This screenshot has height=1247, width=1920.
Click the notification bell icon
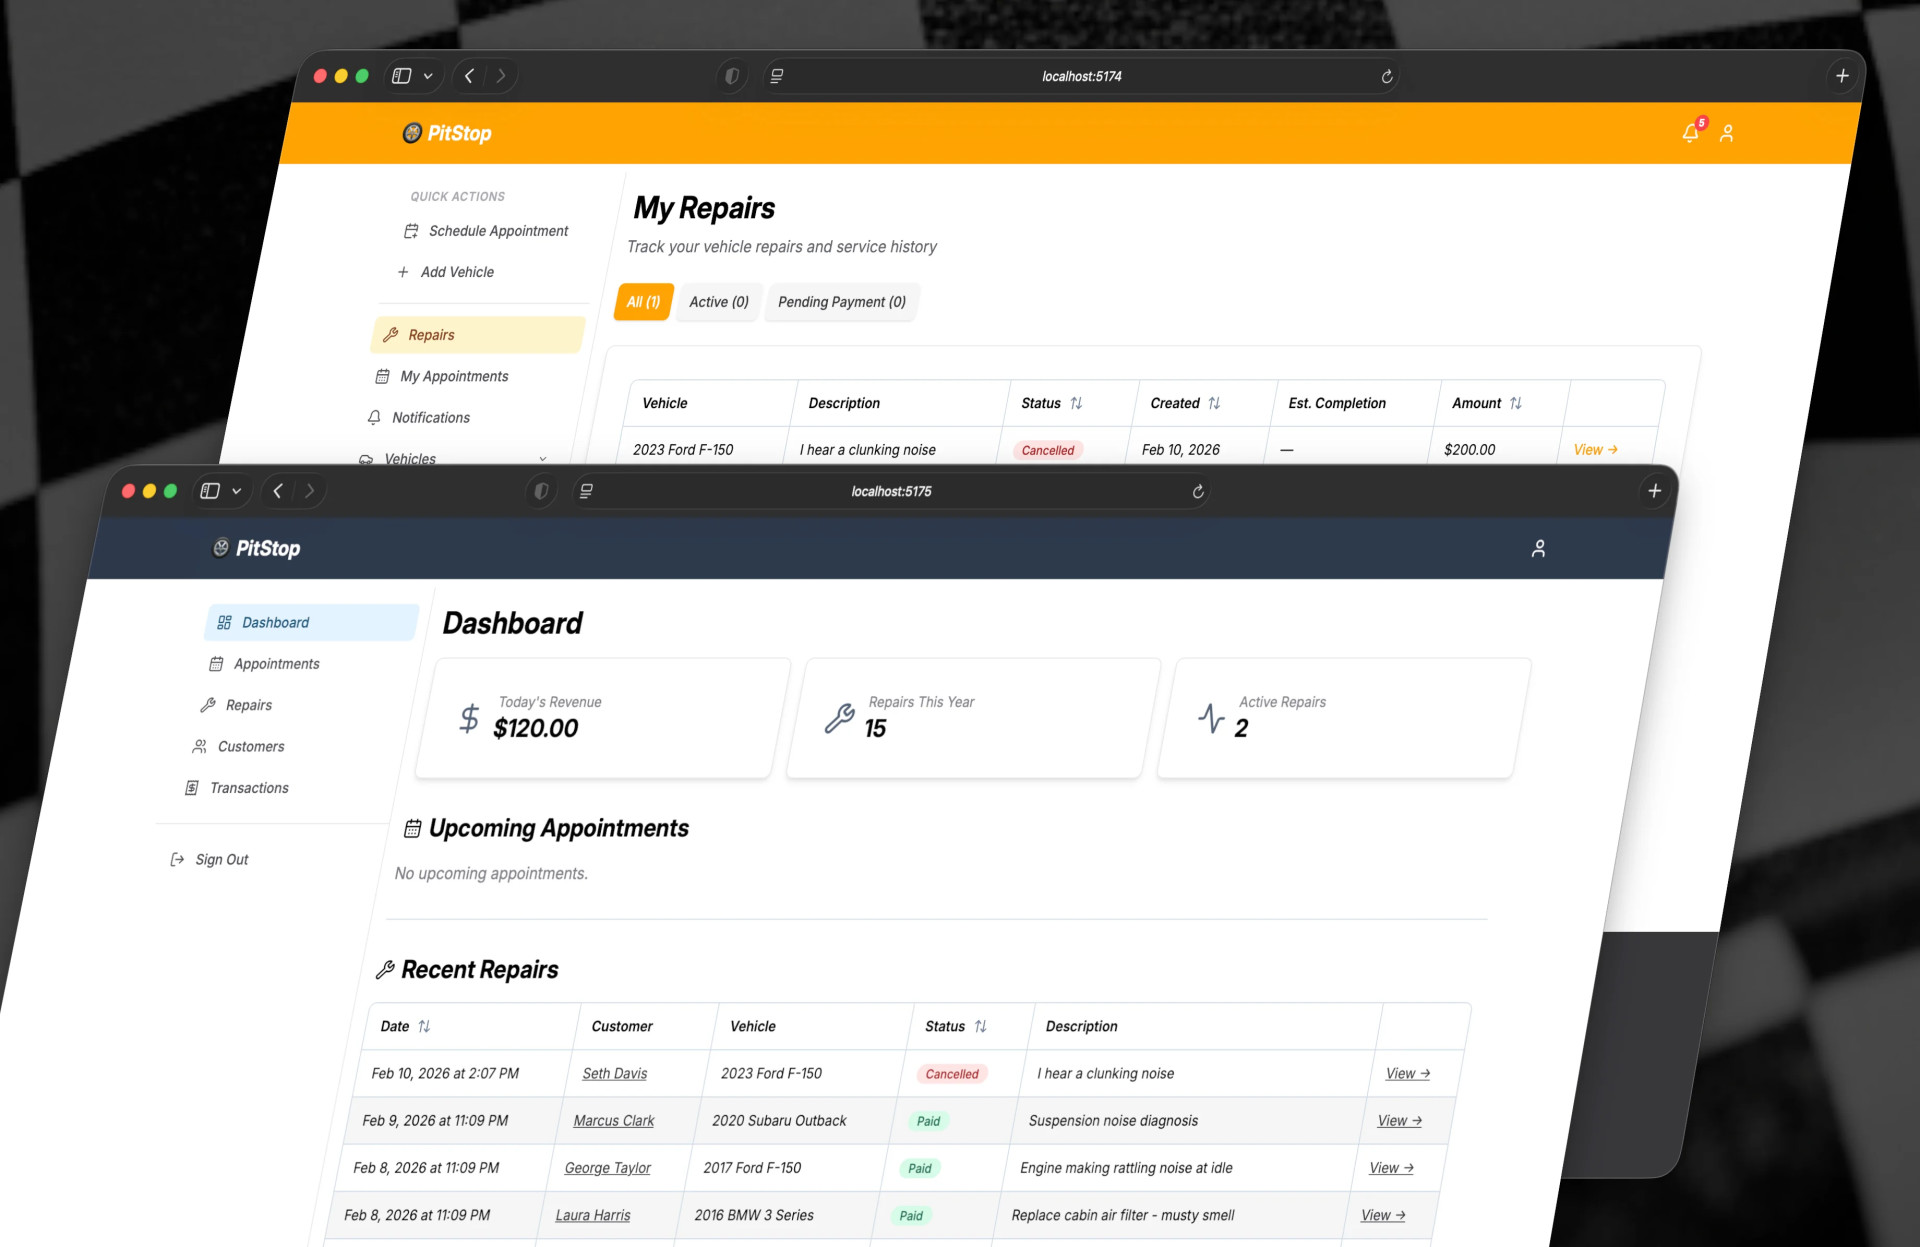pyautogui.click(x=1690, y=133)
